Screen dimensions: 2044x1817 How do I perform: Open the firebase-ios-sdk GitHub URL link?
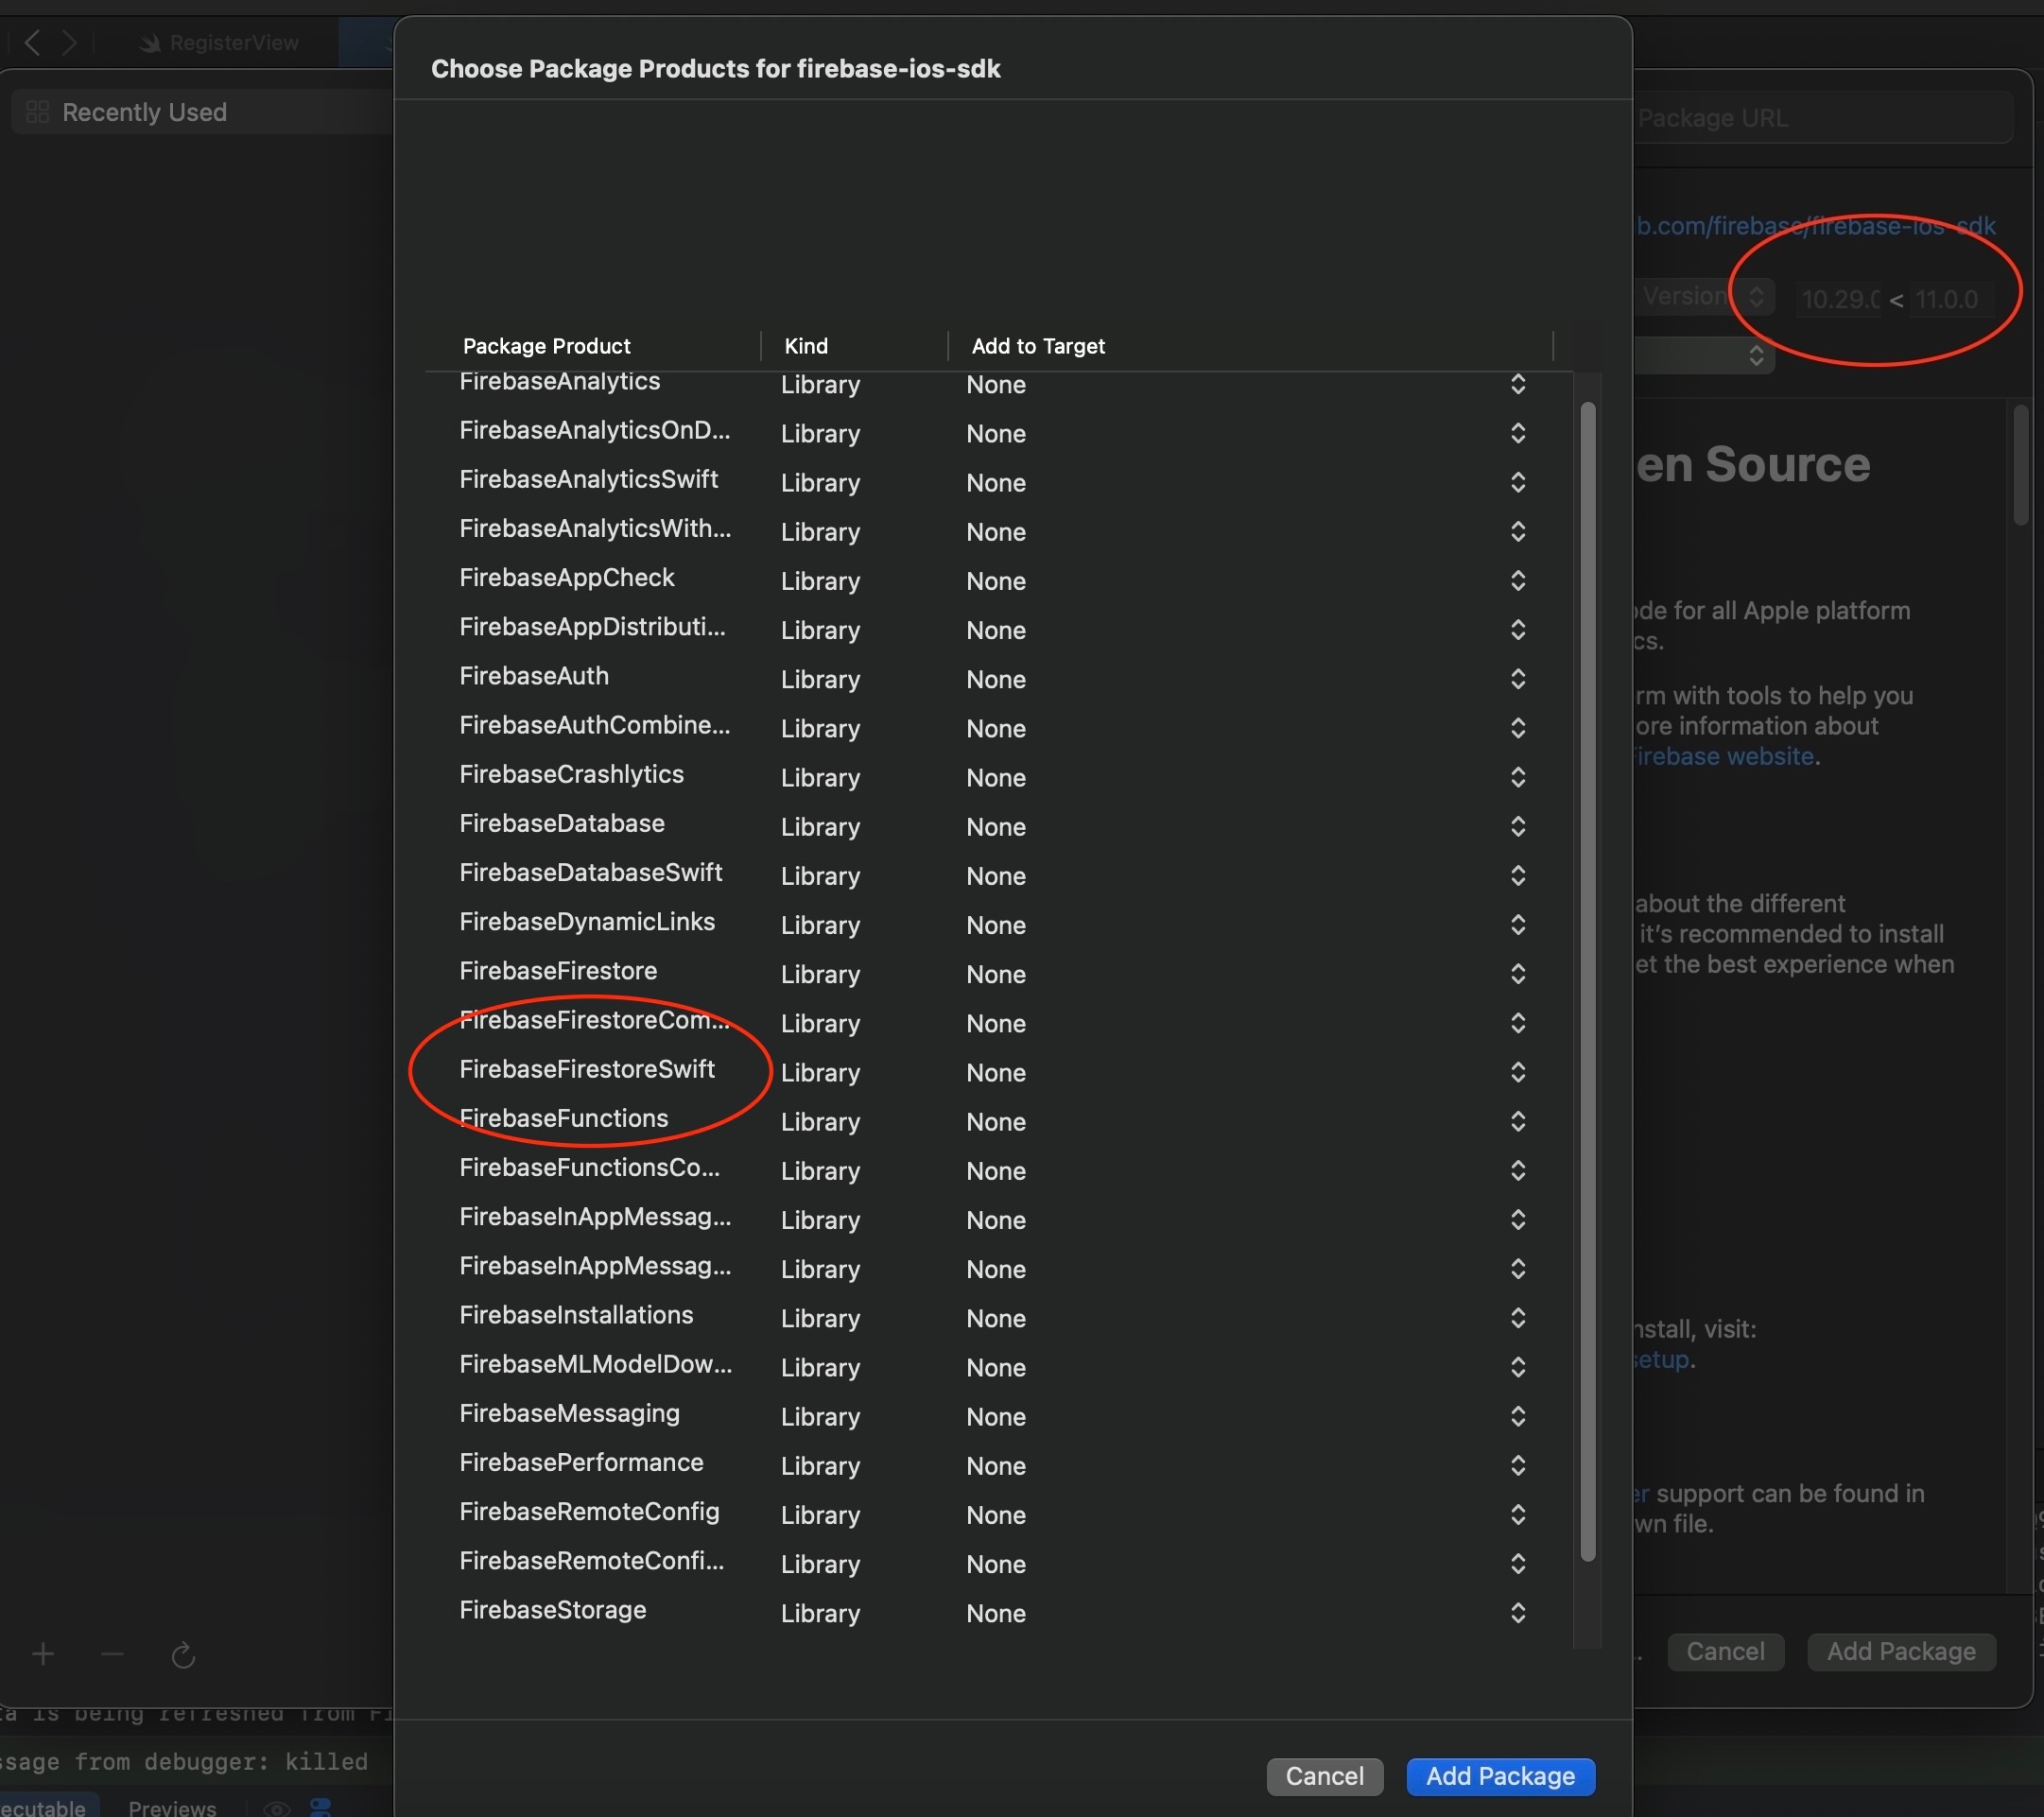click(1814, 226)
